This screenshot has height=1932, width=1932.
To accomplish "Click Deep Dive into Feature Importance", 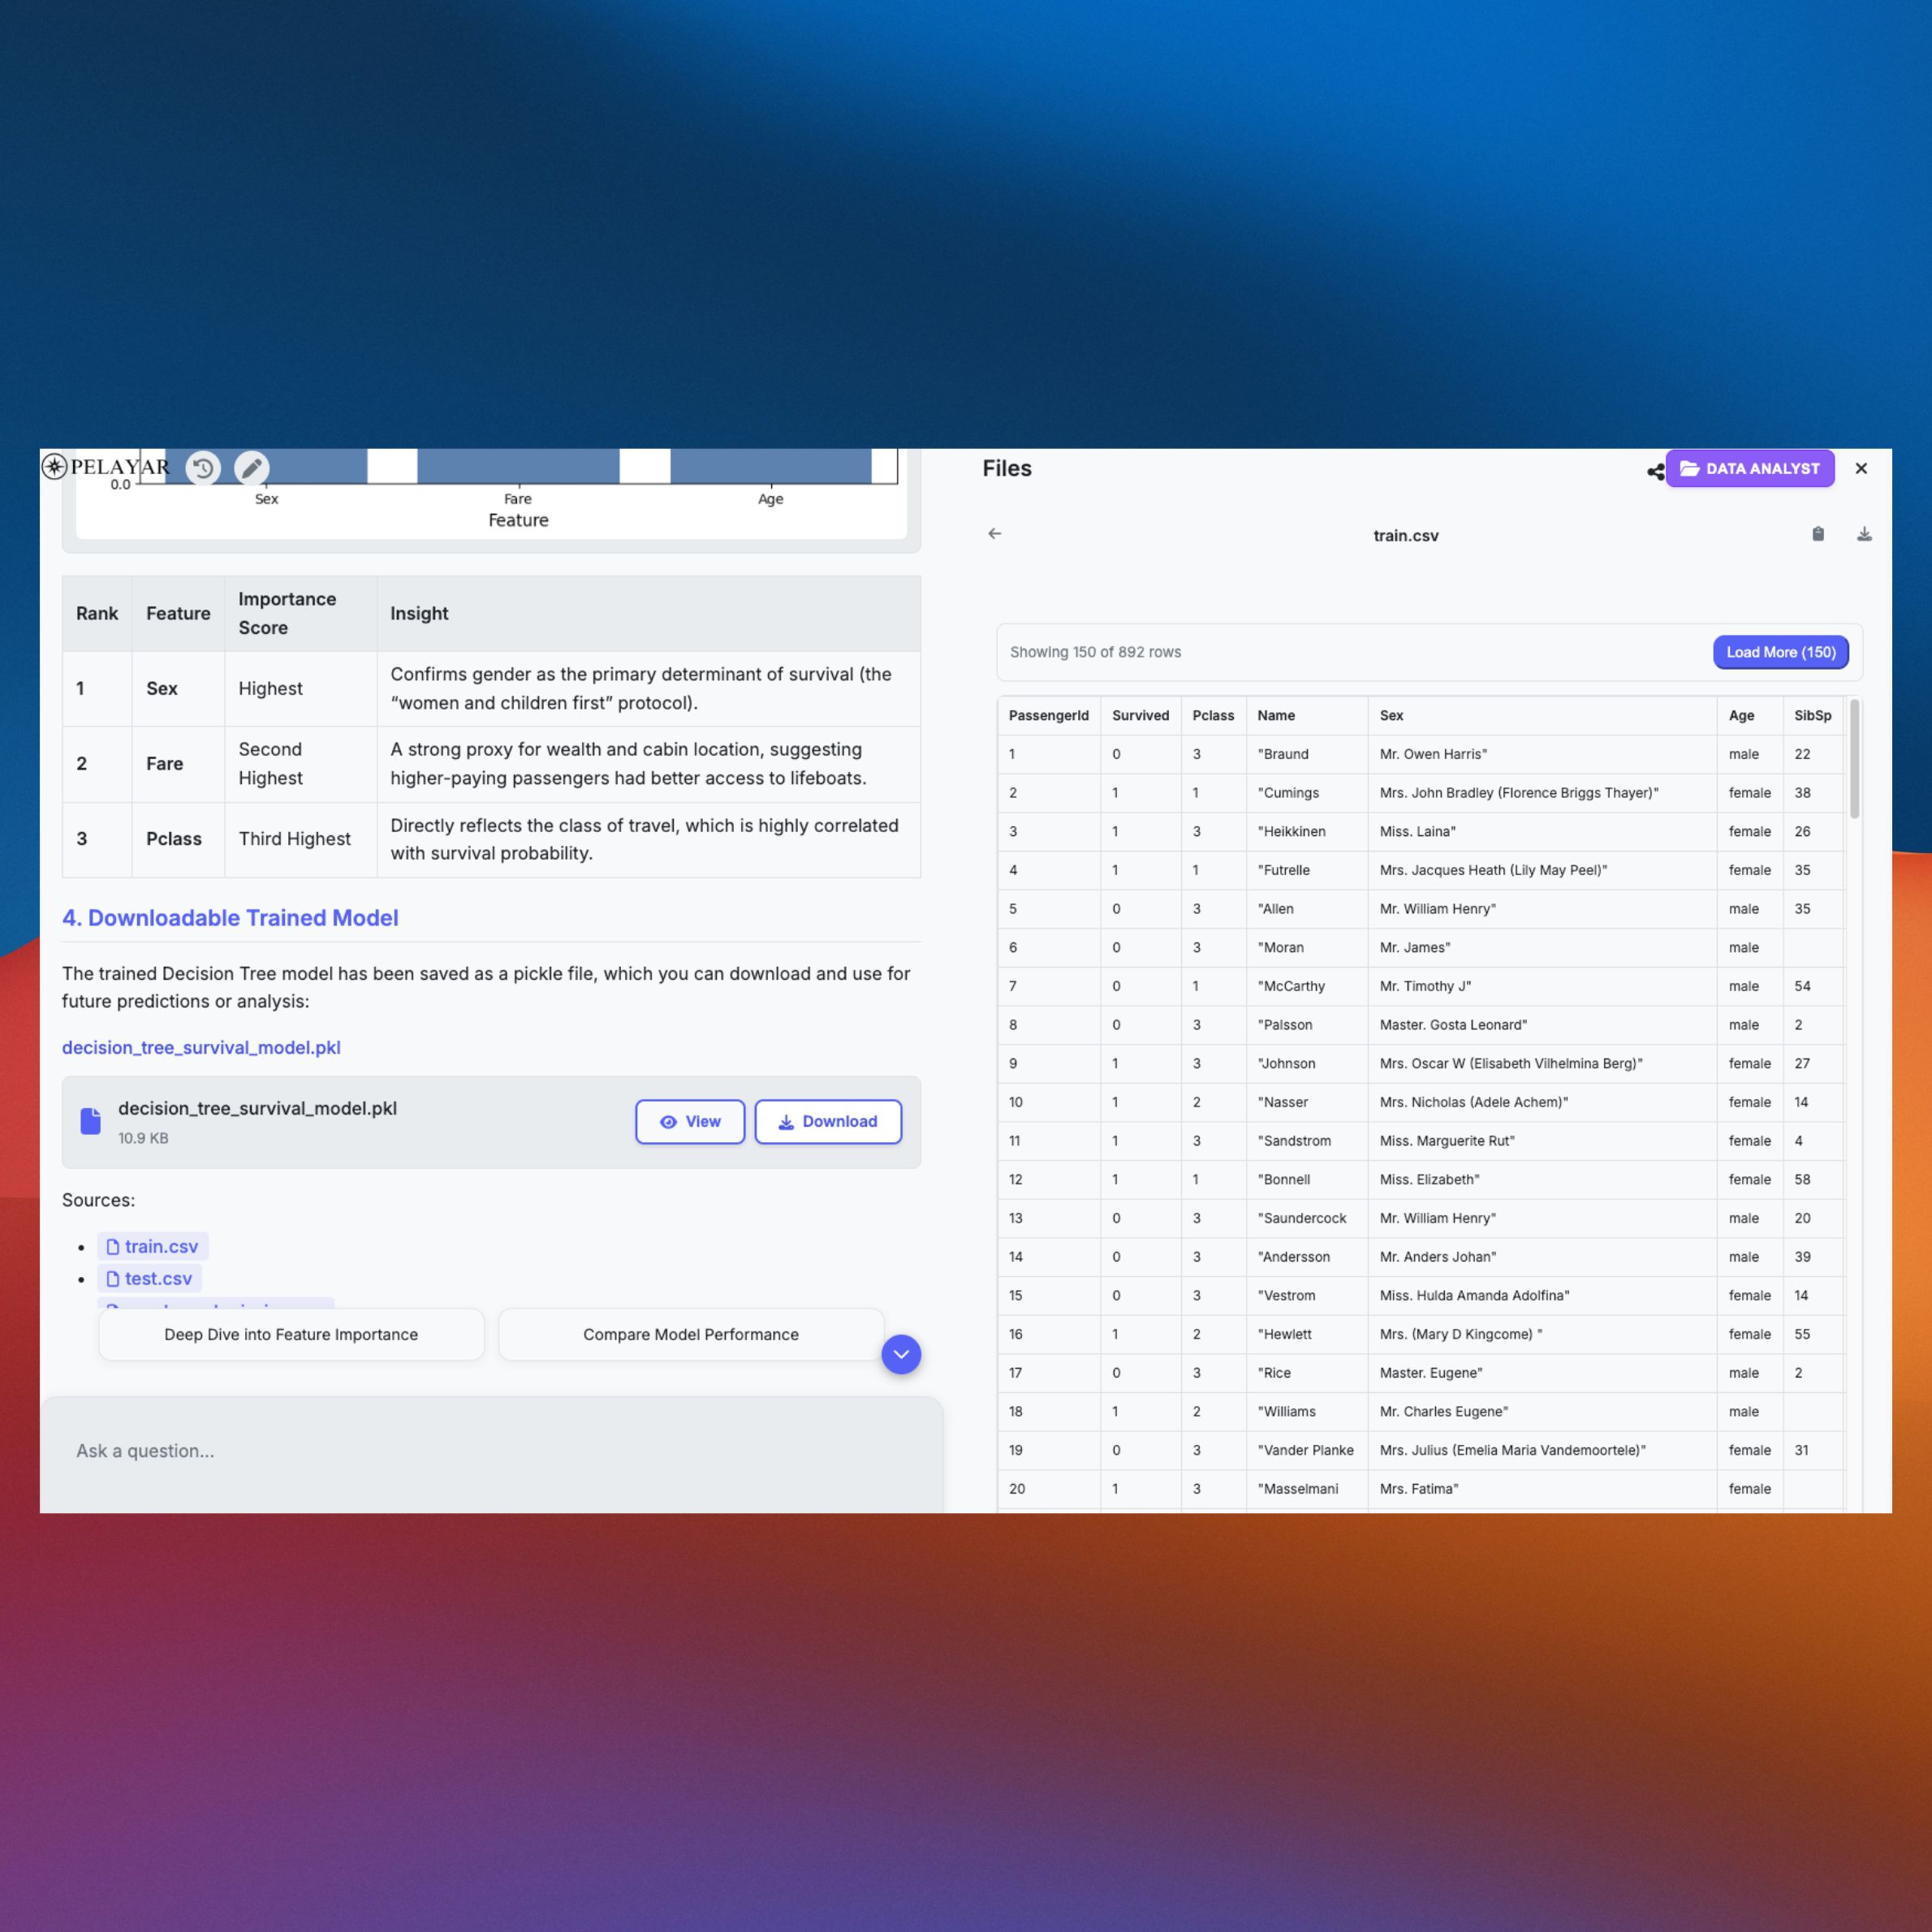I will 291,1334.
